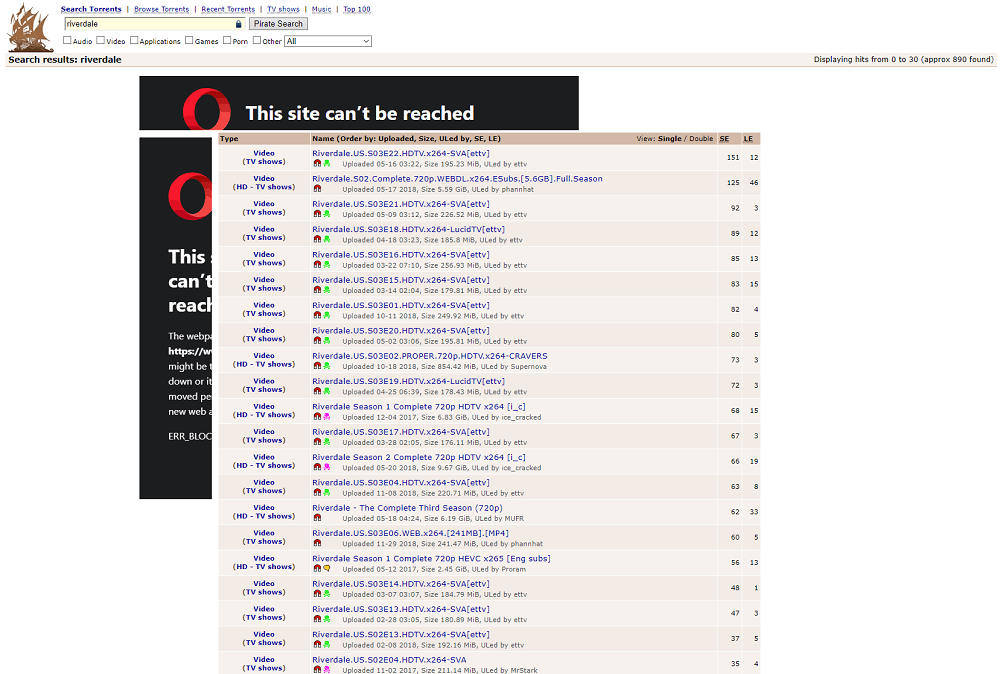Image resolution: width=1000 pixels, height=674 pixels.
Task: Check the Applications checkbox
Action: click(134, 40)
